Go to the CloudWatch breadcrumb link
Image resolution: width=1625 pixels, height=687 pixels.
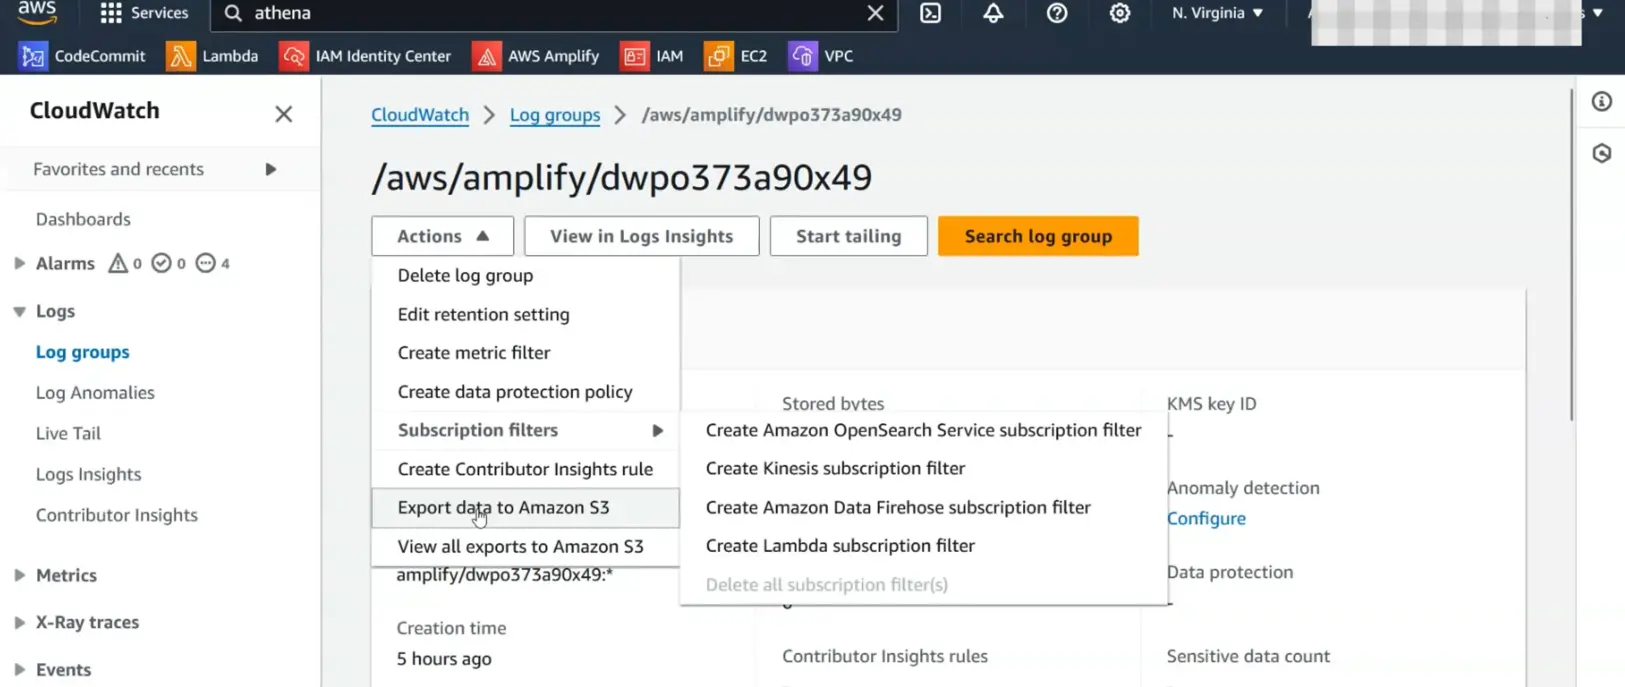pos(420,114)
